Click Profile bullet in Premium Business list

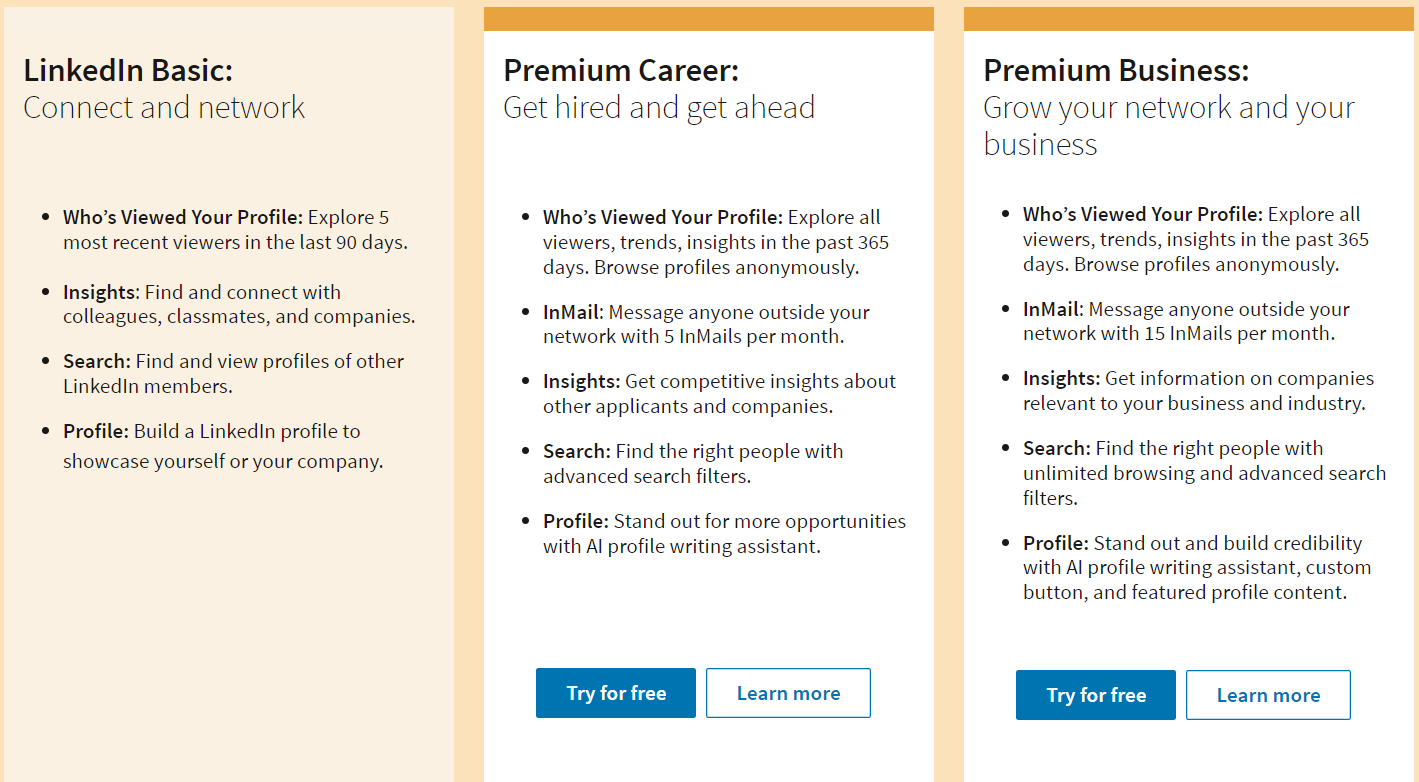1055,543
